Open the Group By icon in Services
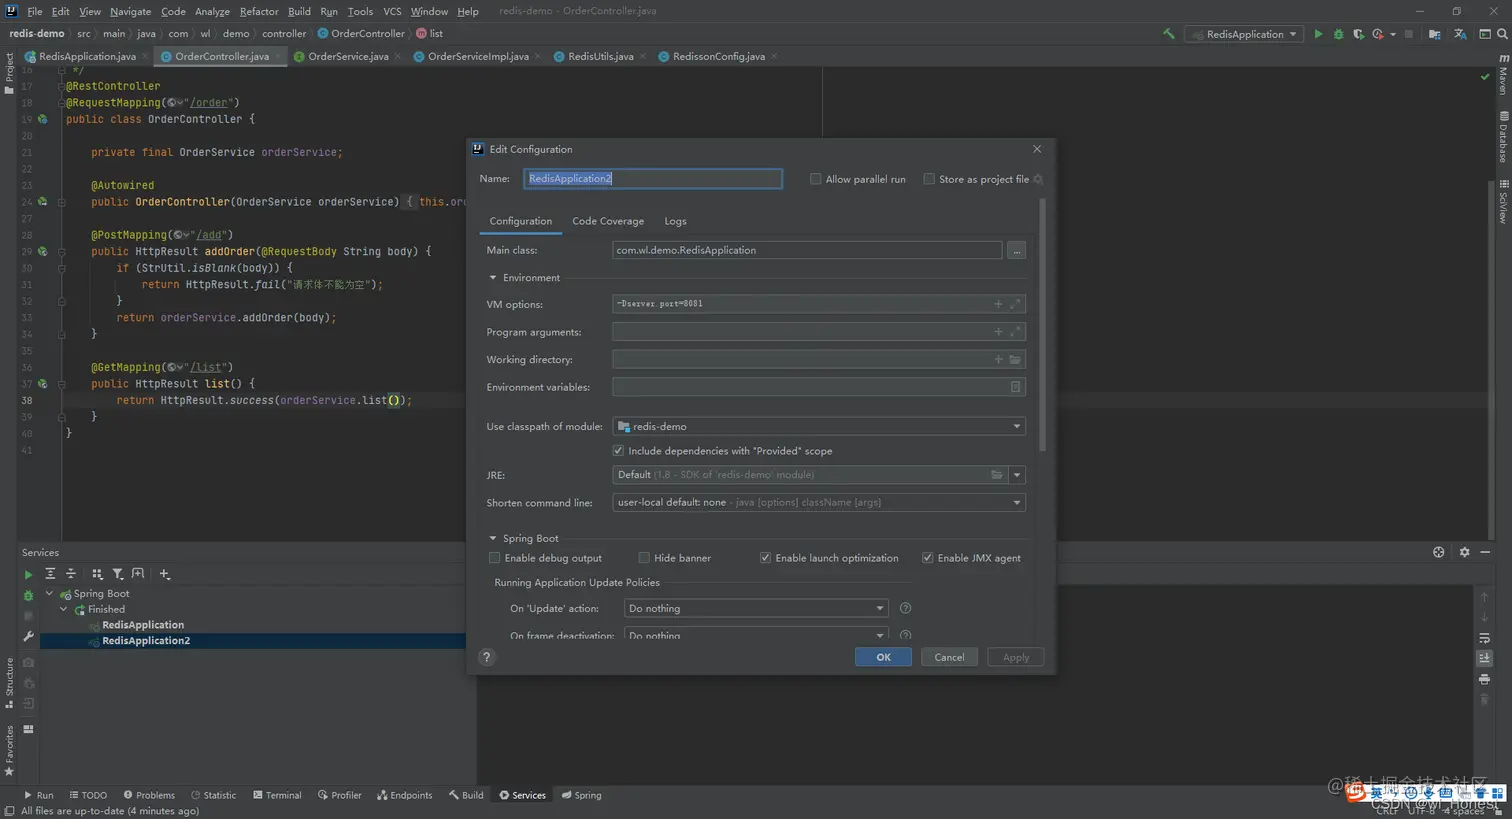Image resolution: width=1512 pixels, height=819 pixels. click(x=97, y=574)
